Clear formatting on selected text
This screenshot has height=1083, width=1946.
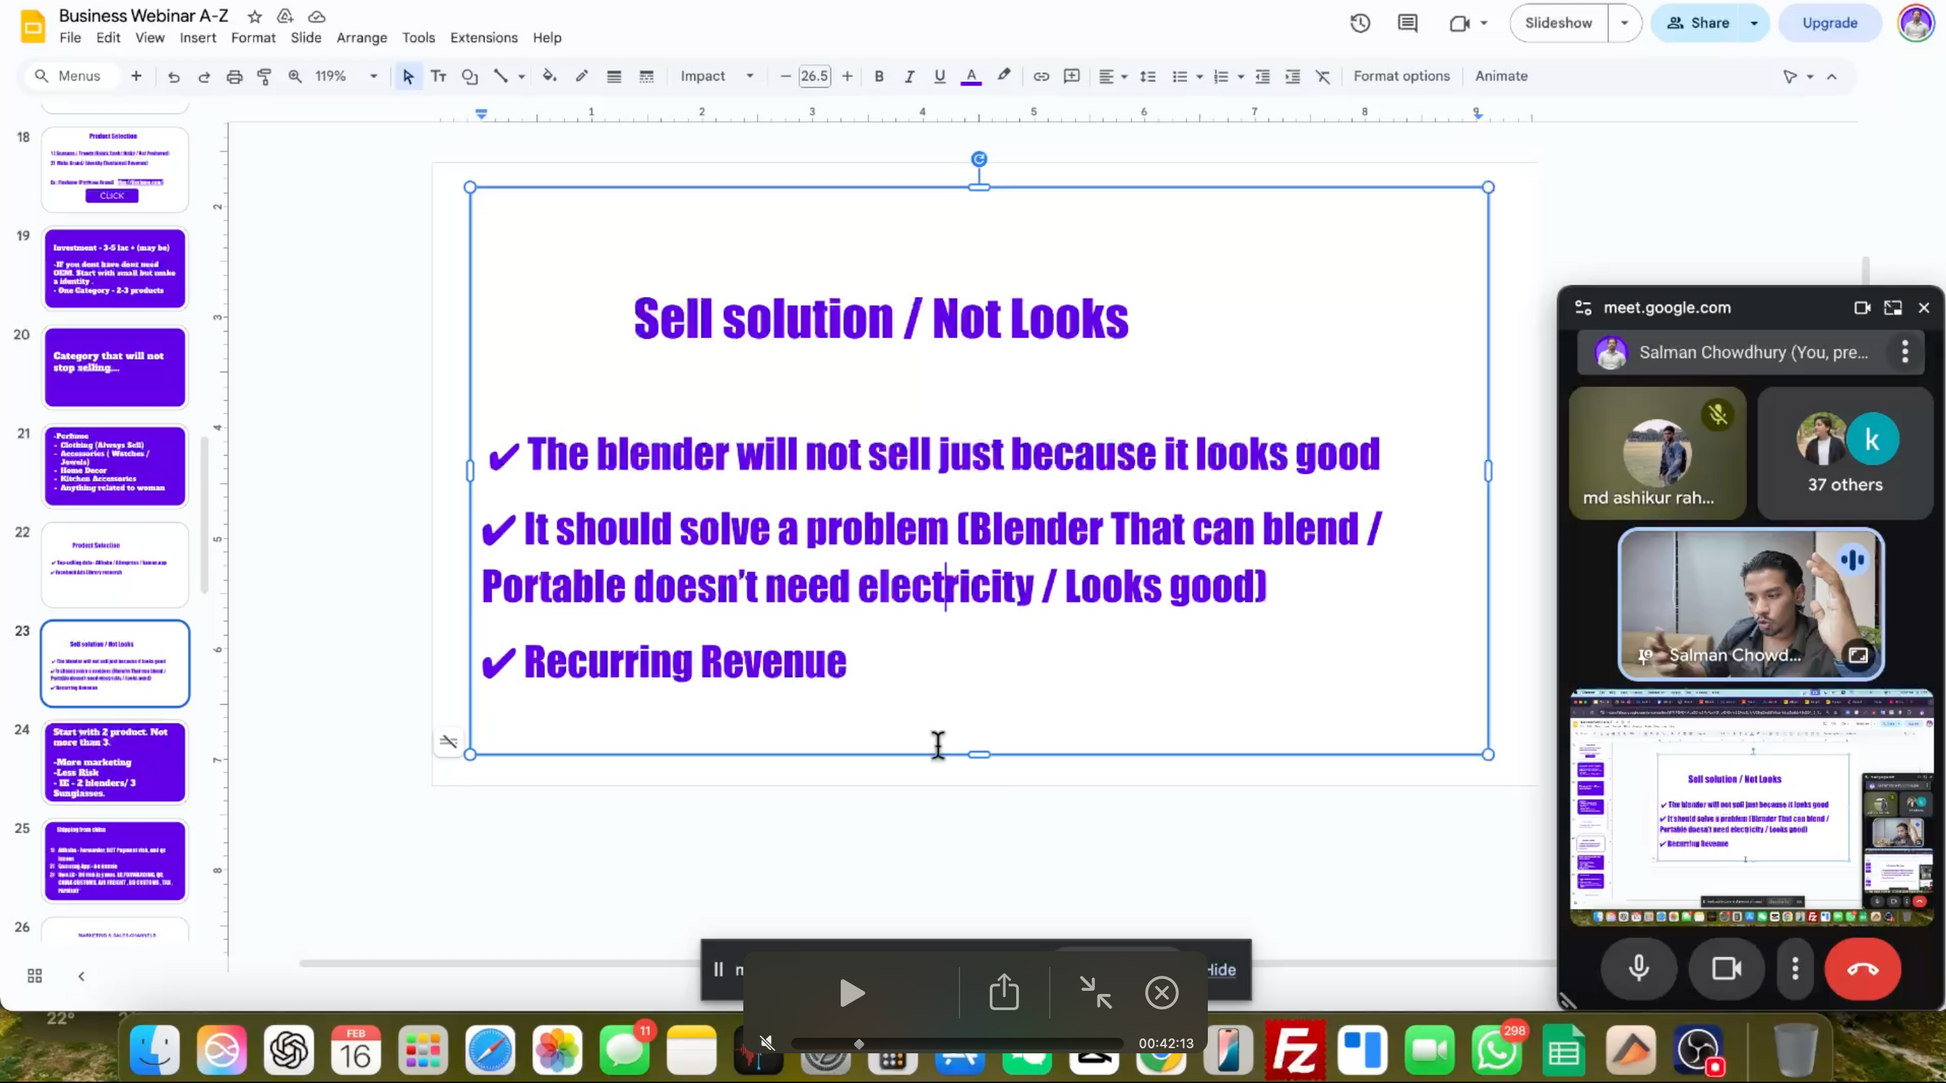click(1322, 76)
